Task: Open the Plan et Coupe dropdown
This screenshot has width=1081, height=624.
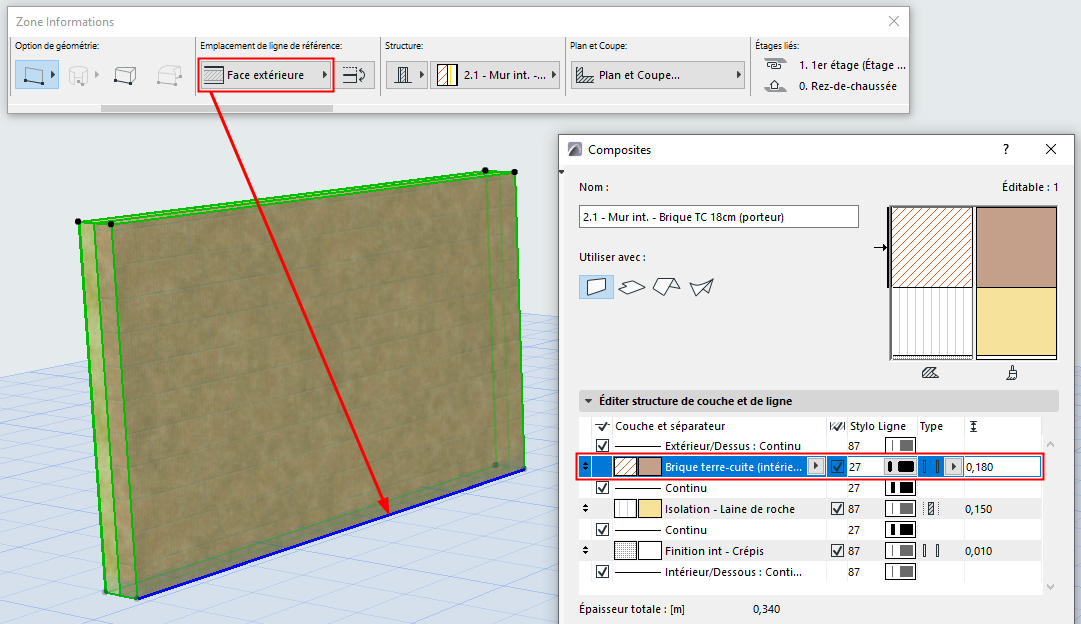Action: click(657, 75)
